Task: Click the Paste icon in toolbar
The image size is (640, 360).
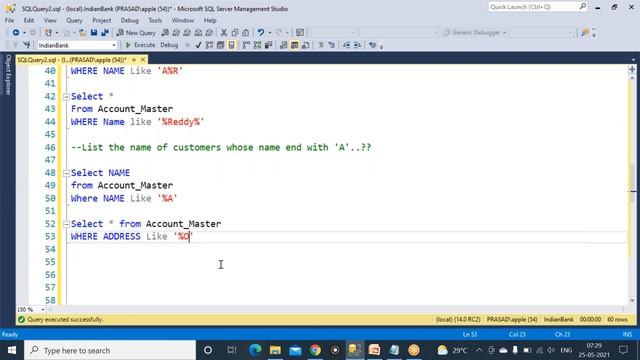Action: point(246,33)
